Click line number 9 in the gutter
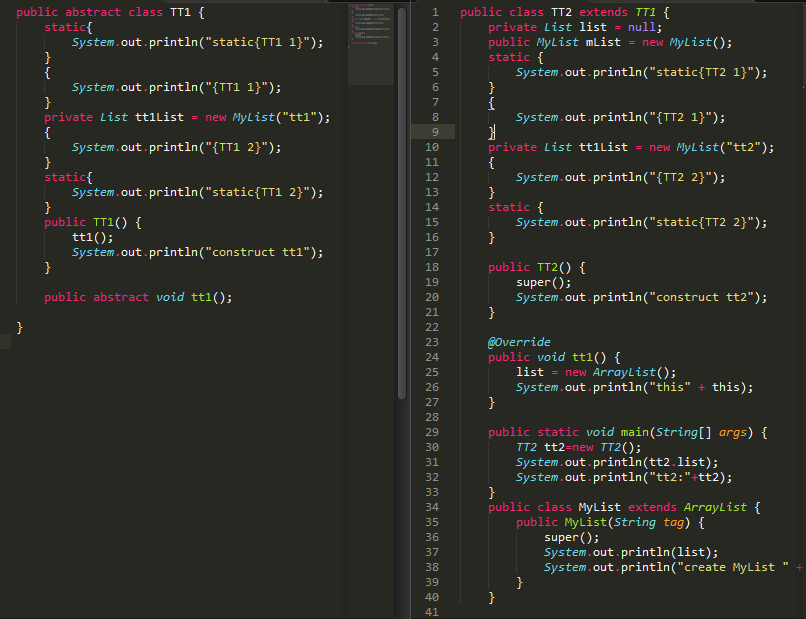The width and height of the screenshot is (806, 619). (435, 132)
